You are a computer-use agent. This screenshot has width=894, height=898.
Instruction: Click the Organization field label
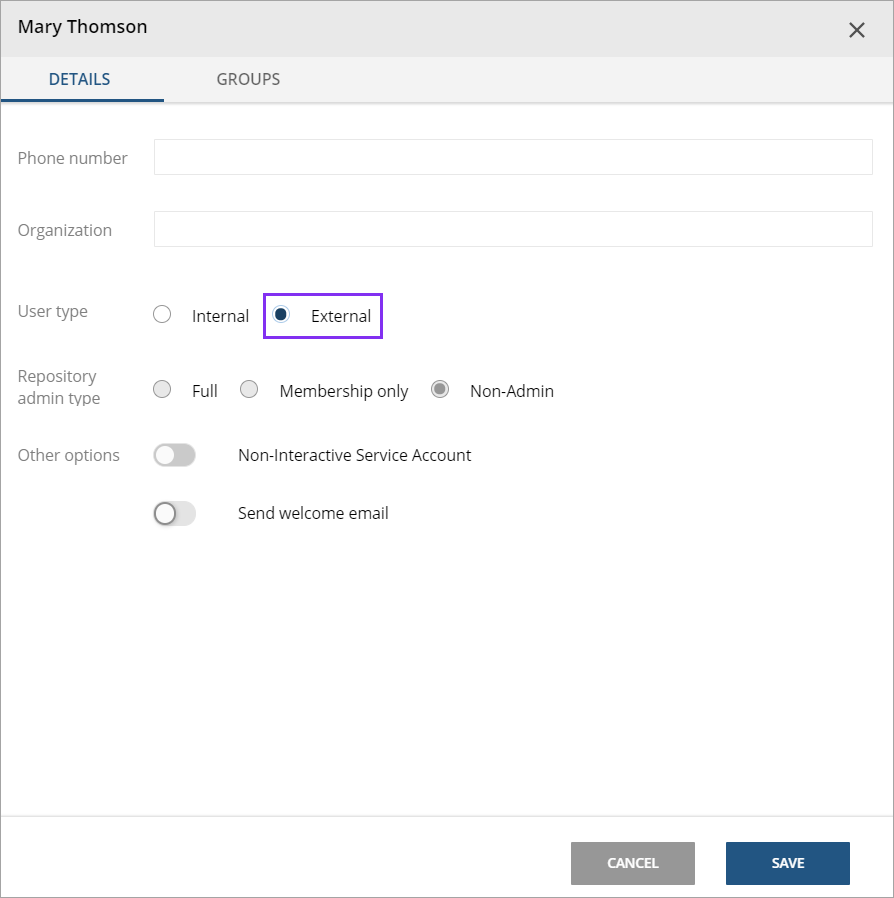[x=64, y=230]
